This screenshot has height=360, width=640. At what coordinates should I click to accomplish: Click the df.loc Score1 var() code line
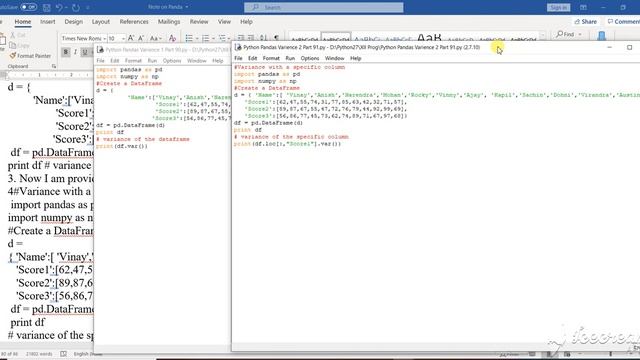pos(287,144)
